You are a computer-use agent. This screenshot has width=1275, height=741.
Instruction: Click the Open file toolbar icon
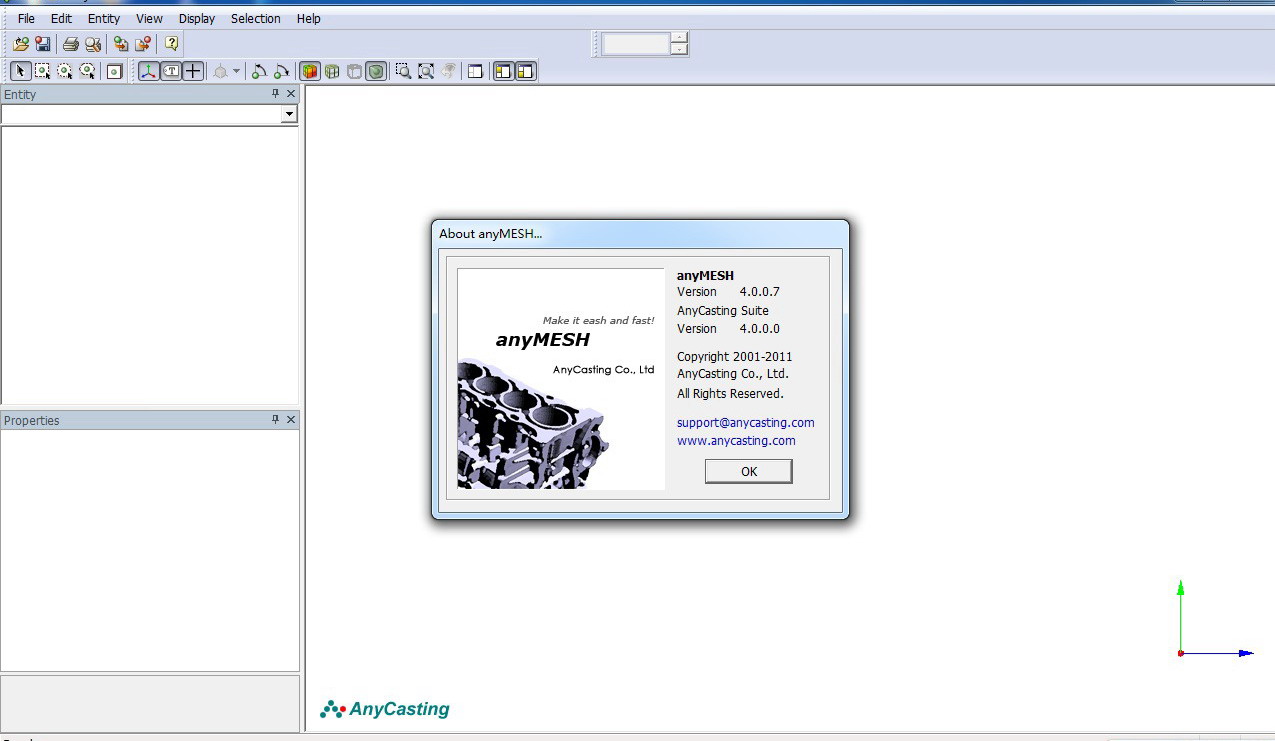tap(21, 44)
